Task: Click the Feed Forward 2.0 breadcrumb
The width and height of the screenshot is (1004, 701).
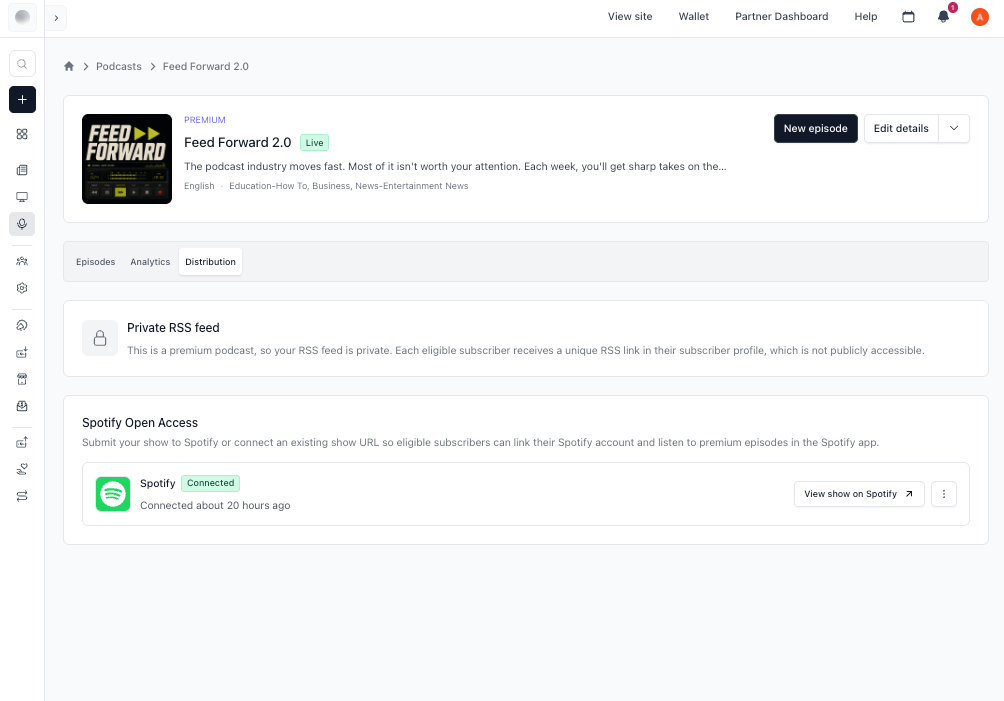Action: tap(206, 67)
